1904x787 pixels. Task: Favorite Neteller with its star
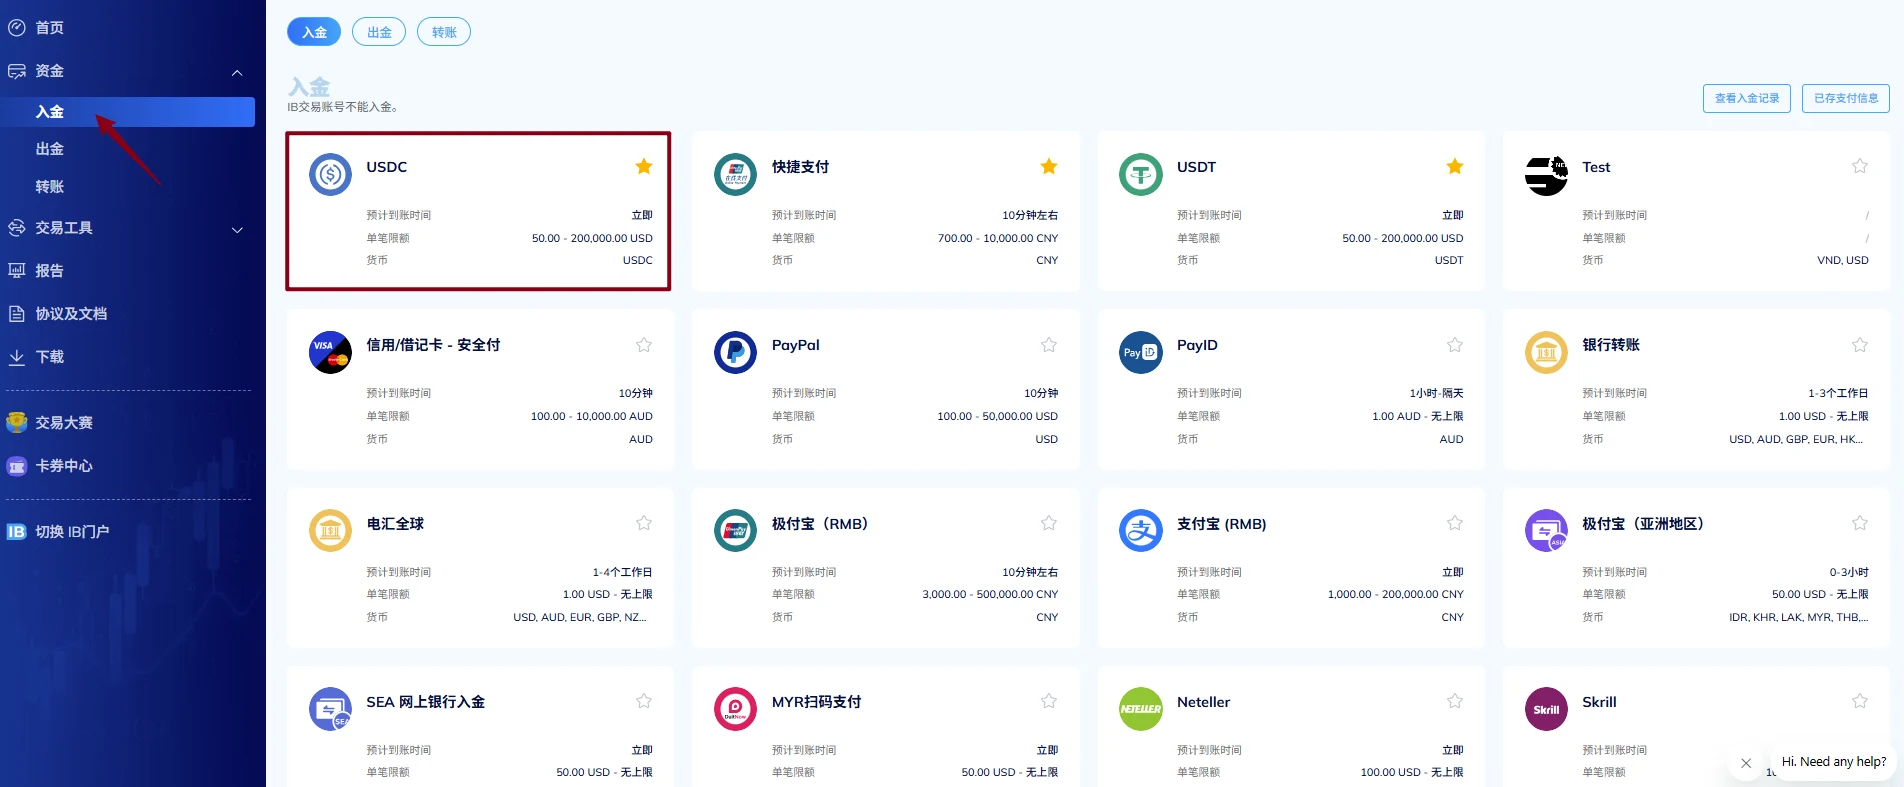point(1455,701)
